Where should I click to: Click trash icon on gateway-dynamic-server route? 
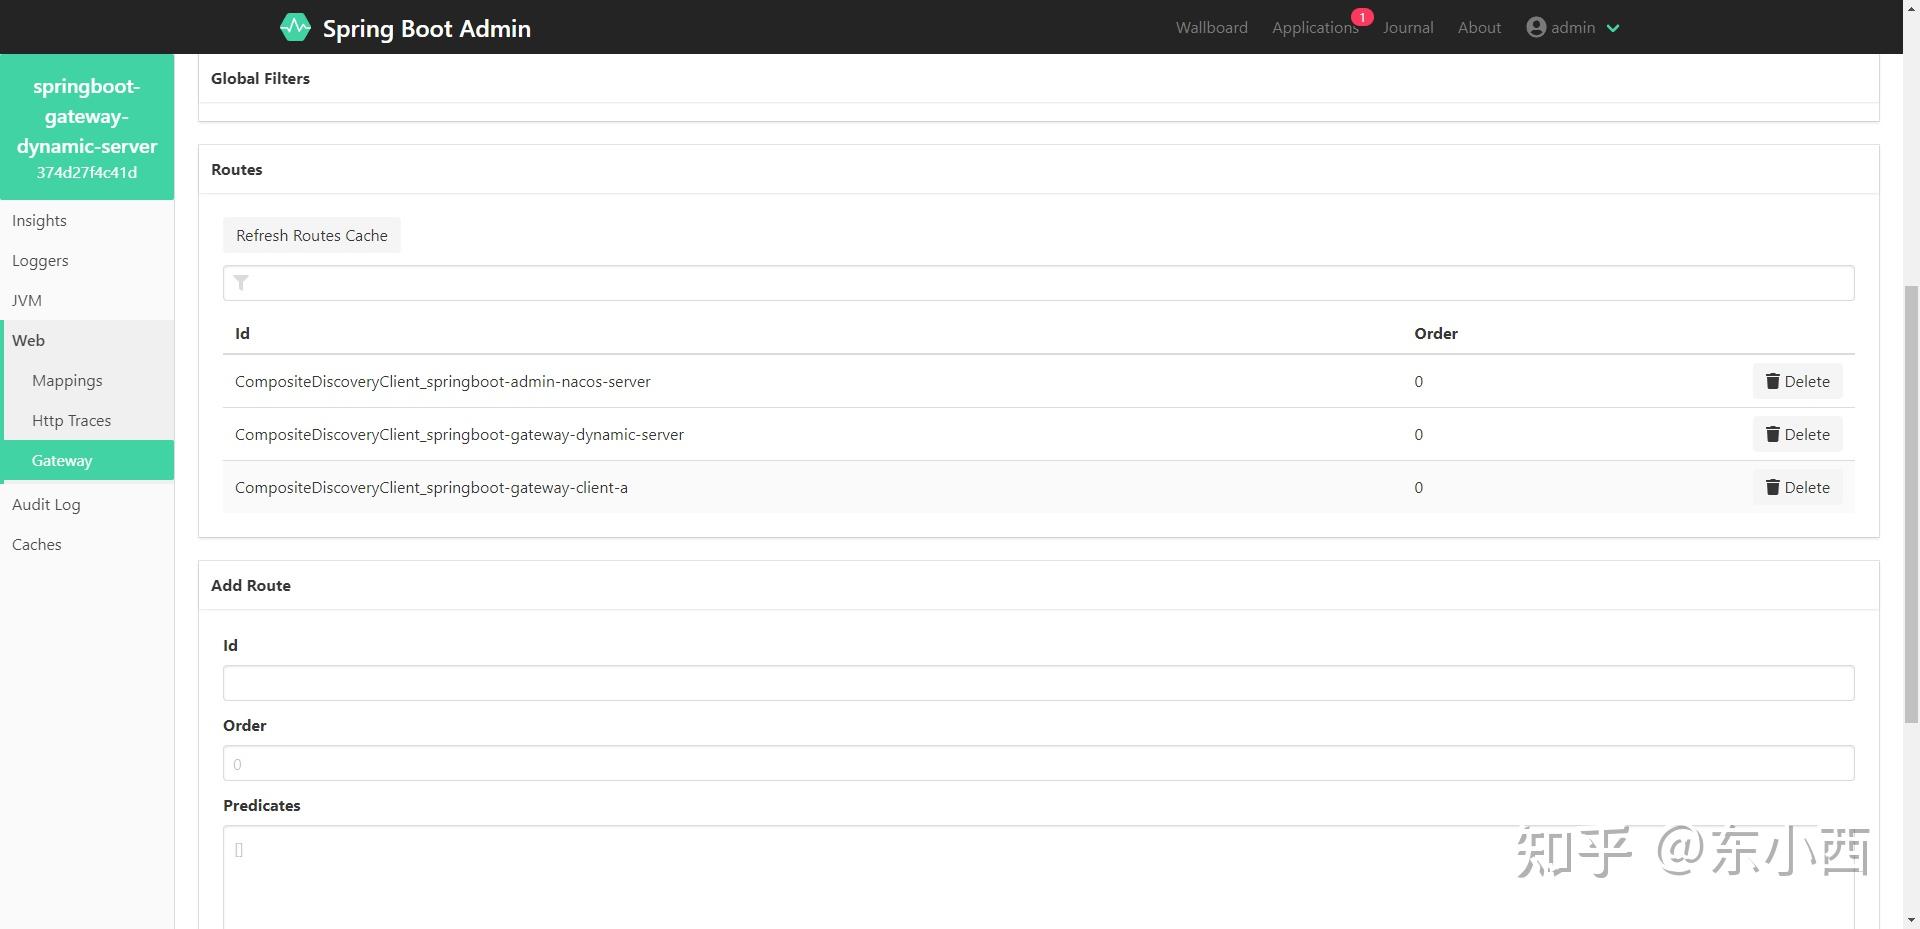1772,434
